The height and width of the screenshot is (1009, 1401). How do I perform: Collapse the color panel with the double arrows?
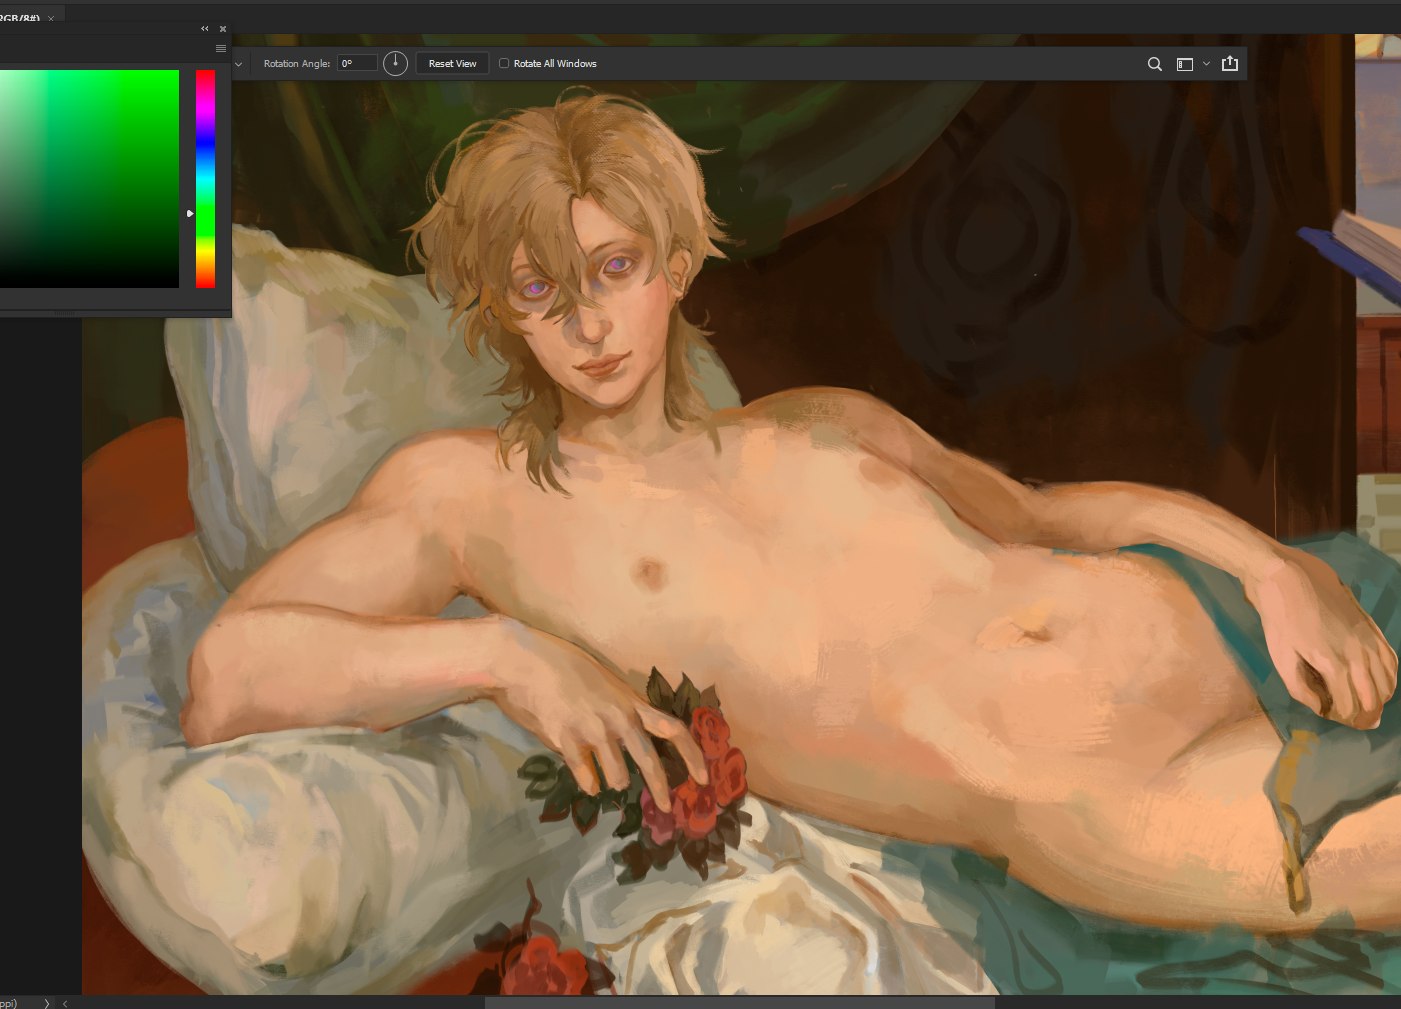click(x=205, y=29)
